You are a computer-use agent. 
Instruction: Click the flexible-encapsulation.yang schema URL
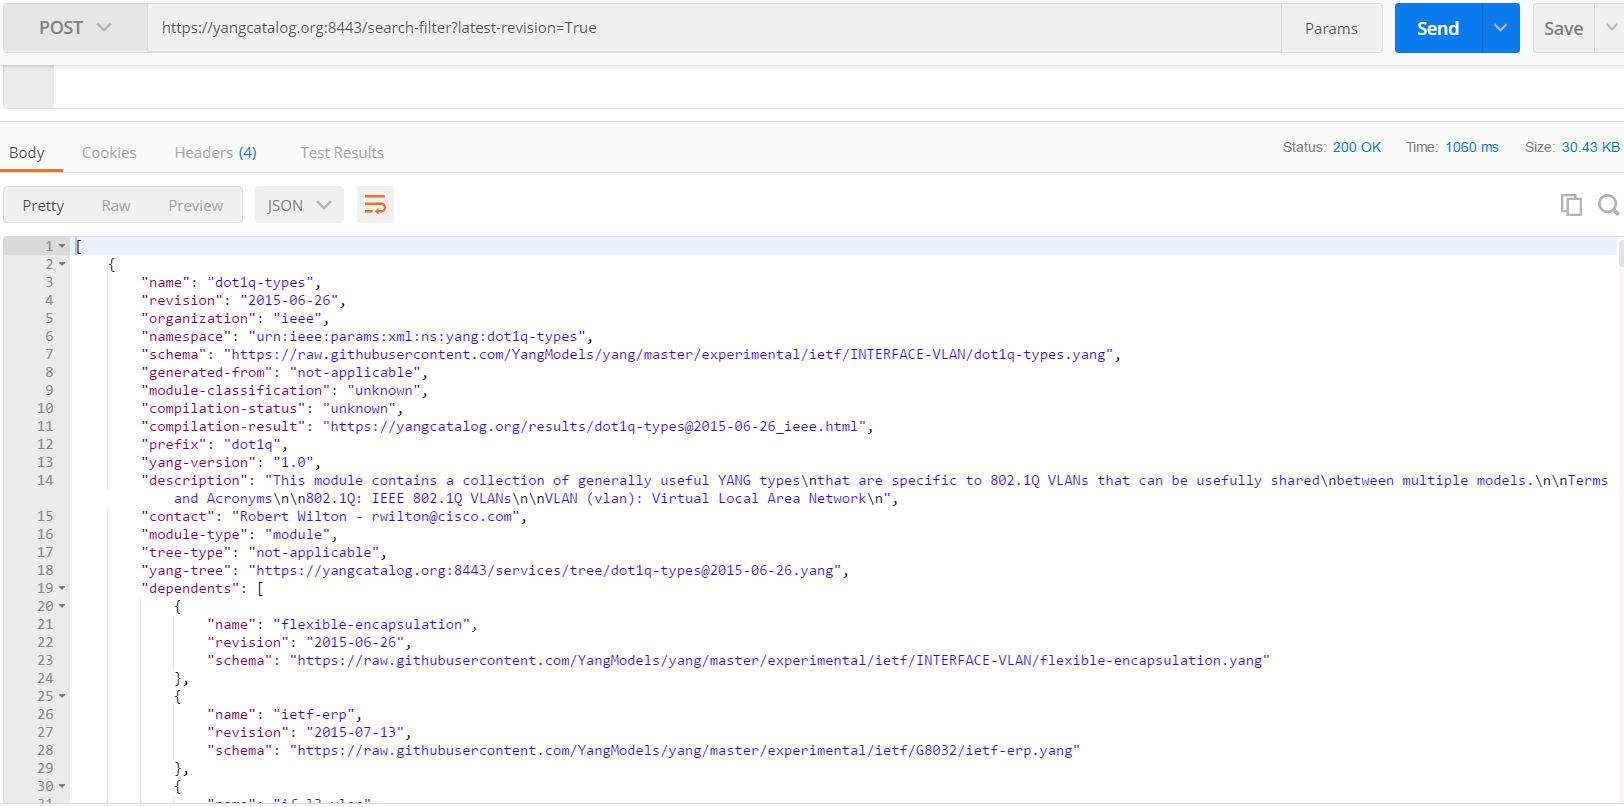coord(780,660)
